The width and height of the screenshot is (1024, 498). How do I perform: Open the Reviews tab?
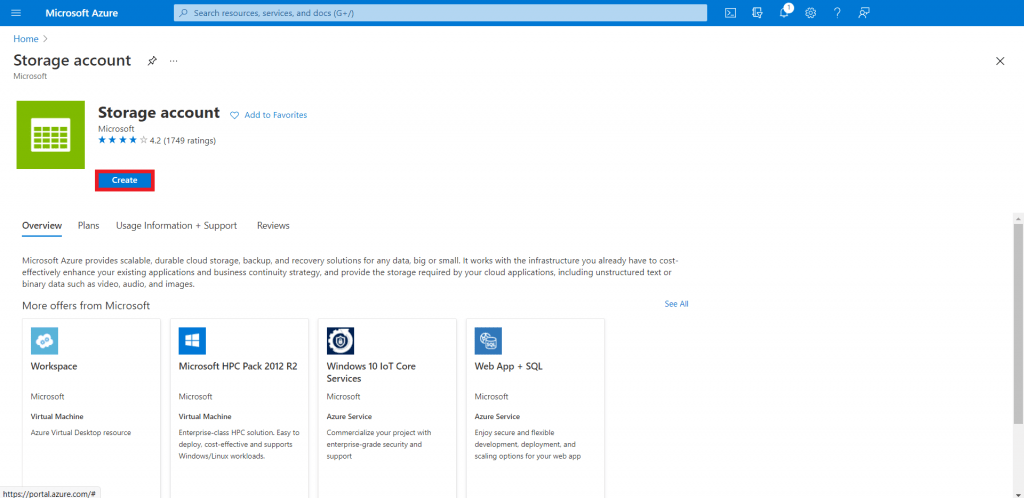273,226
